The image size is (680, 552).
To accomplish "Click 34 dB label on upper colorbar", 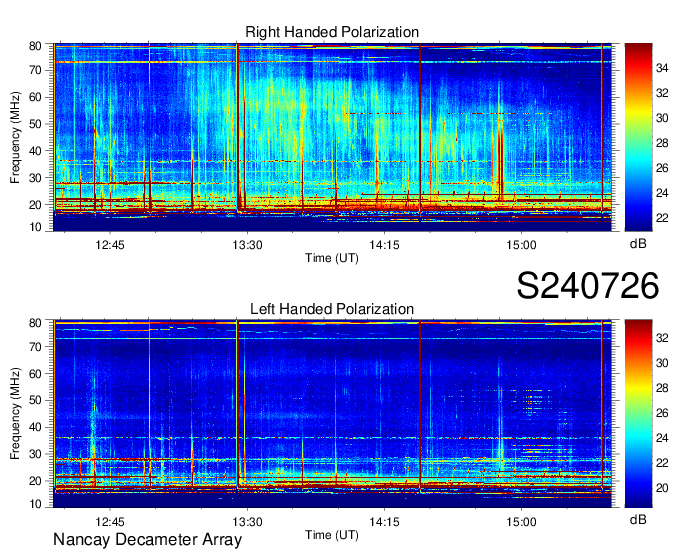I will pos(662,68).
